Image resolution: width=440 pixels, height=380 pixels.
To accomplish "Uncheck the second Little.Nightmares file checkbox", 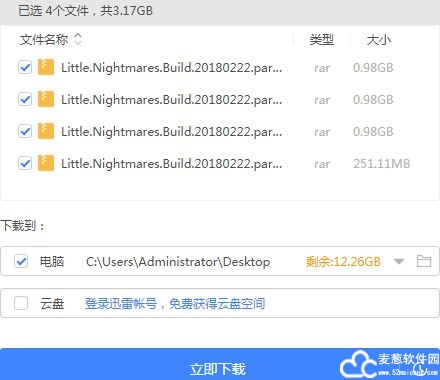I will (25, 99).
